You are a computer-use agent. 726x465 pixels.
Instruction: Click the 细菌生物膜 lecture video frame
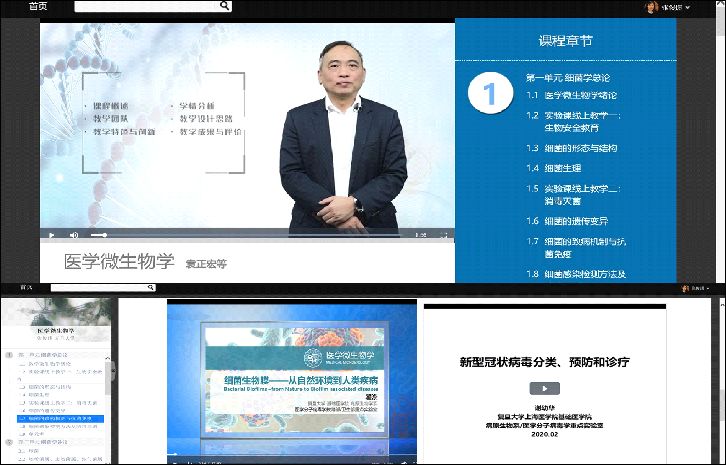point(292,382)
